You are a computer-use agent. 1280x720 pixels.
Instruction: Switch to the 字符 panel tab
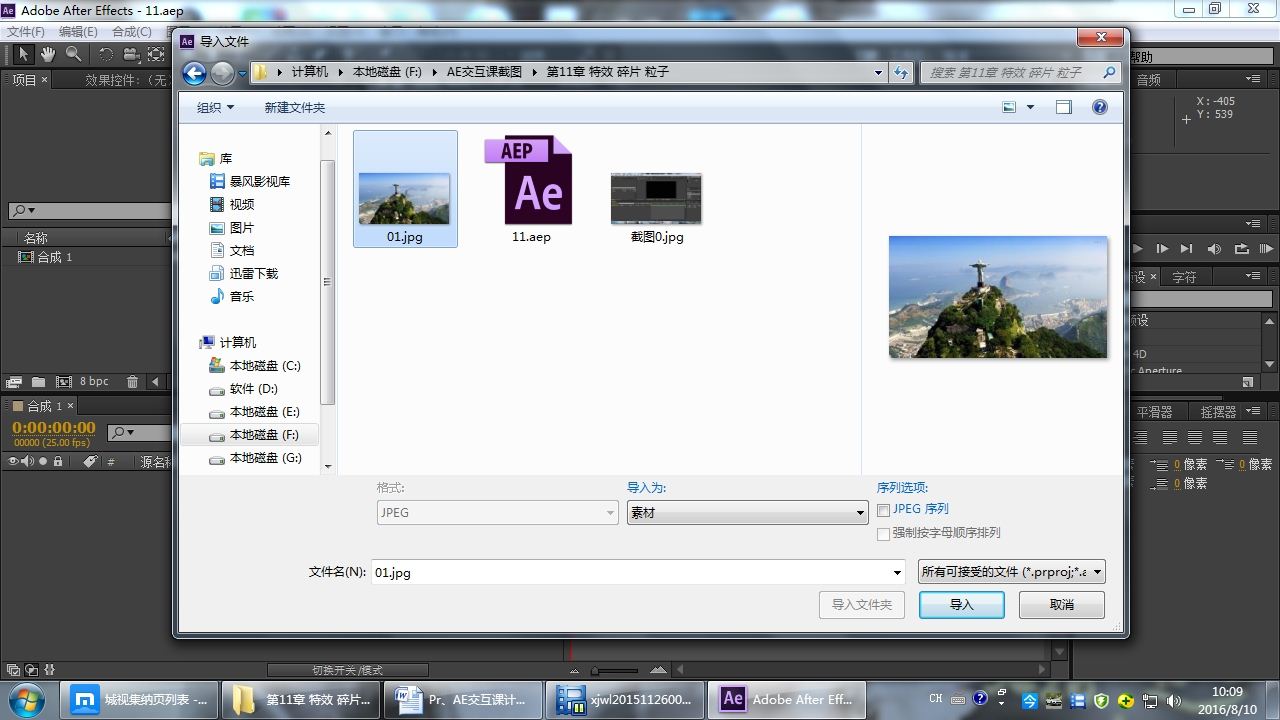coord(1184,277)
